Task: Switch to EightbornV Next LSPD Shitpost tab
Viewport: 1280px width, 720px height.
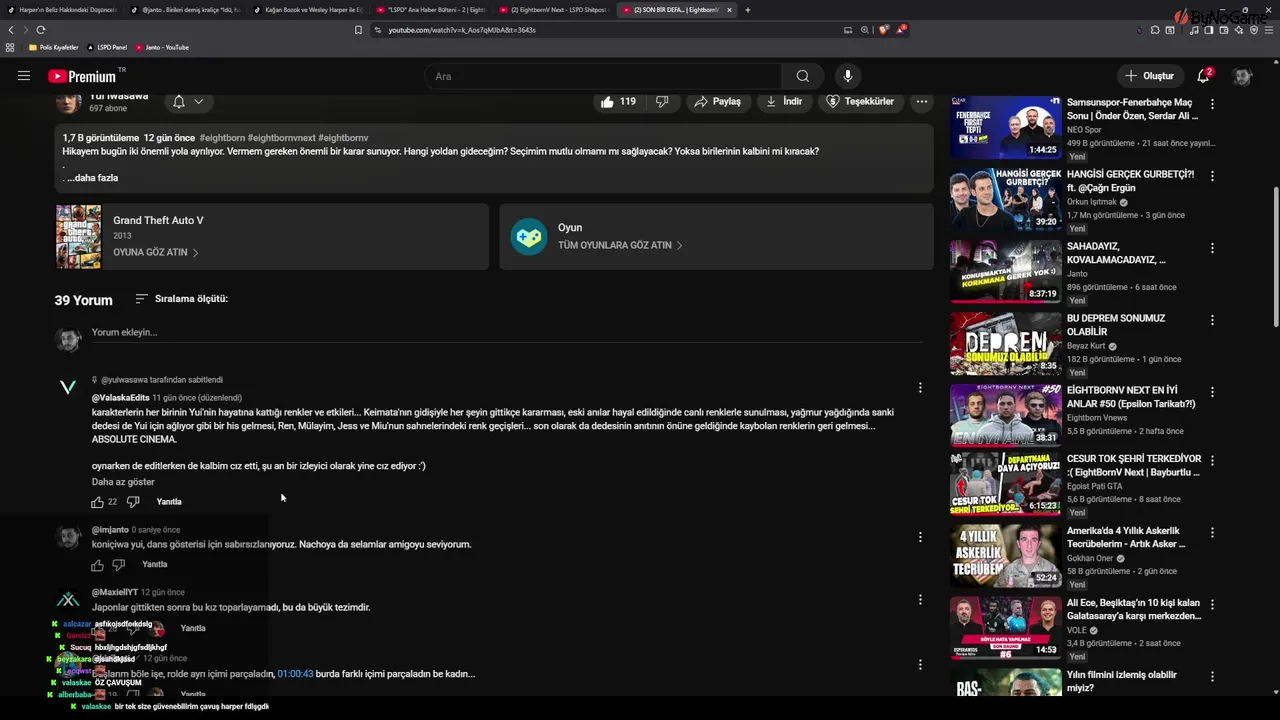Action: click(x=553, y=10)
